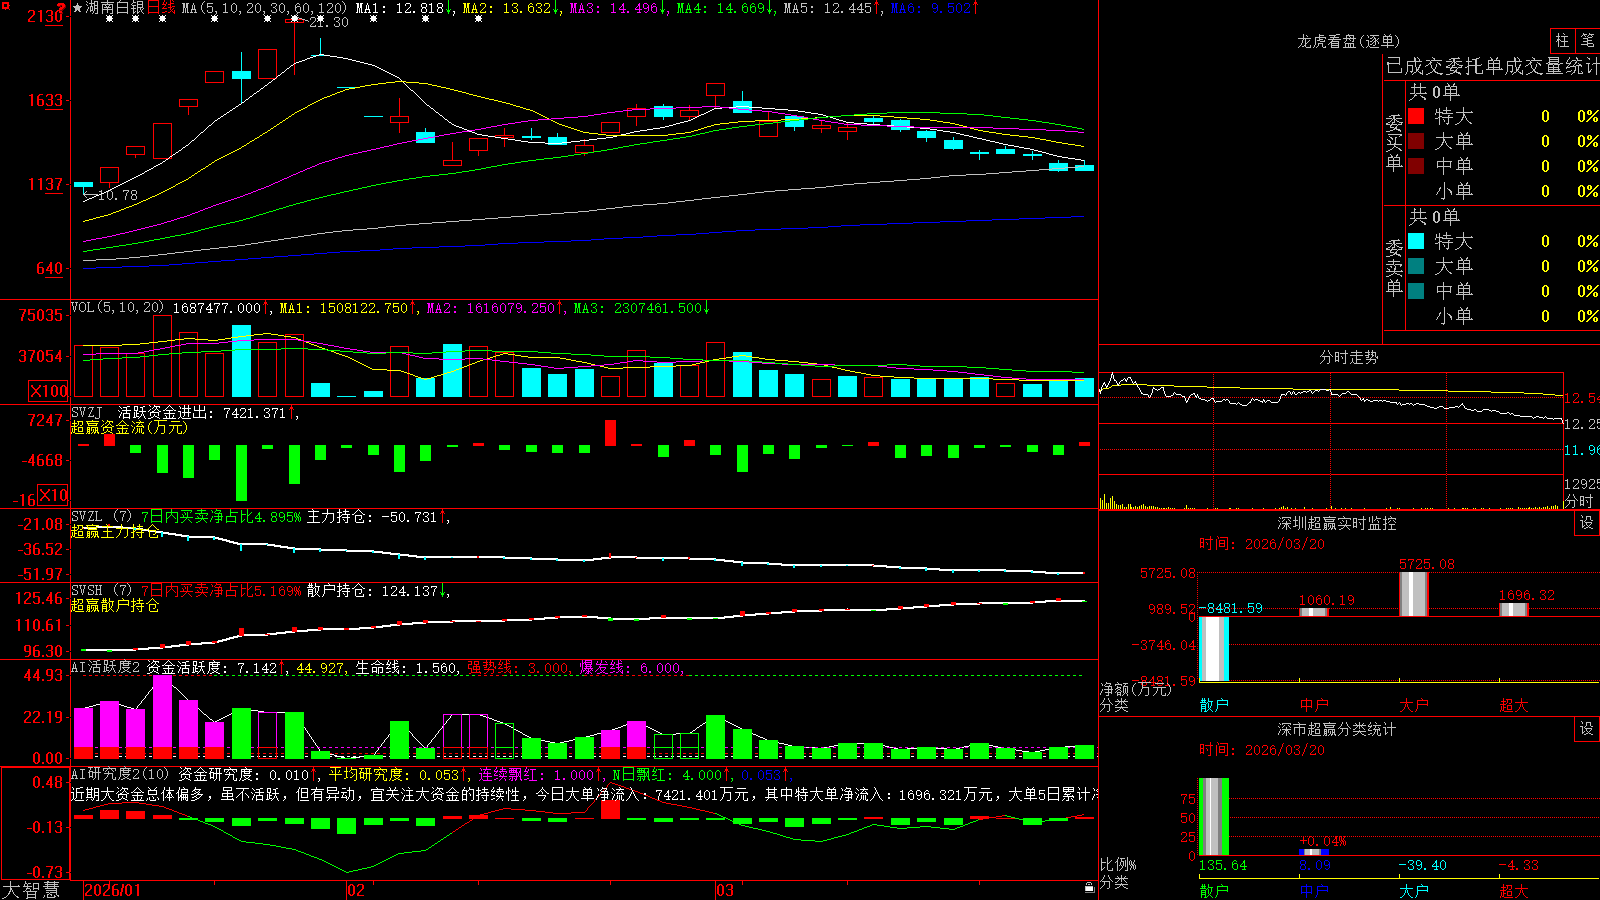1600x900 pixels.
Task: Click the teal 中单 sell-order swatch
Action: (1416, 291)
